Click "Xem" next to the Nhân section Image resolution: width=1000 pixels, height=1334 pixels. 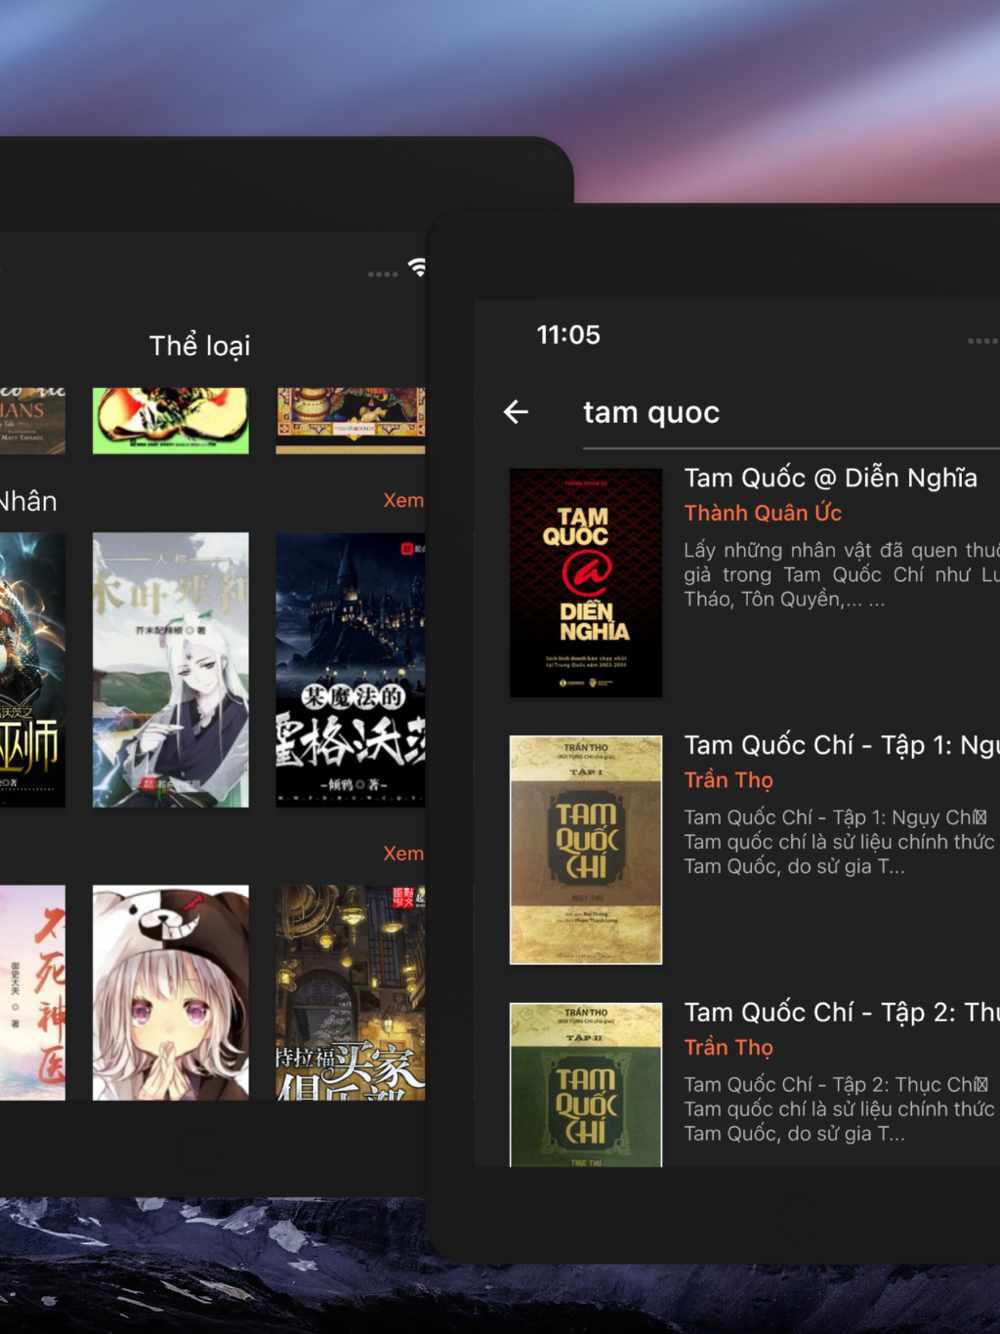coord(403,500)
